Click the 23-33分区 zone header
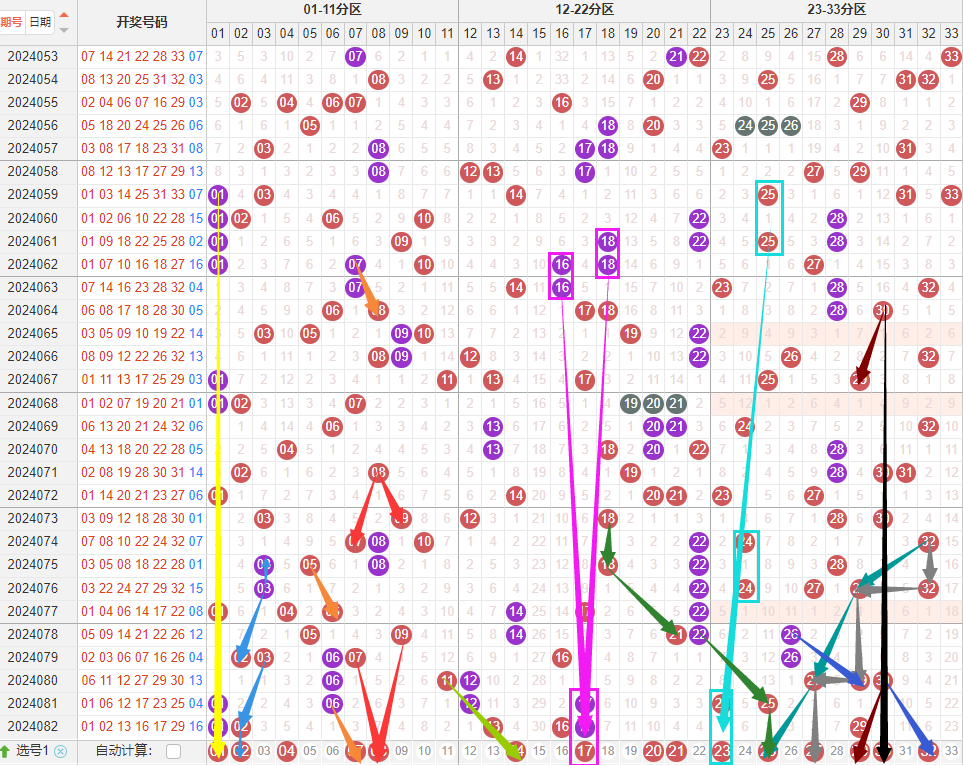 point(836,9)
